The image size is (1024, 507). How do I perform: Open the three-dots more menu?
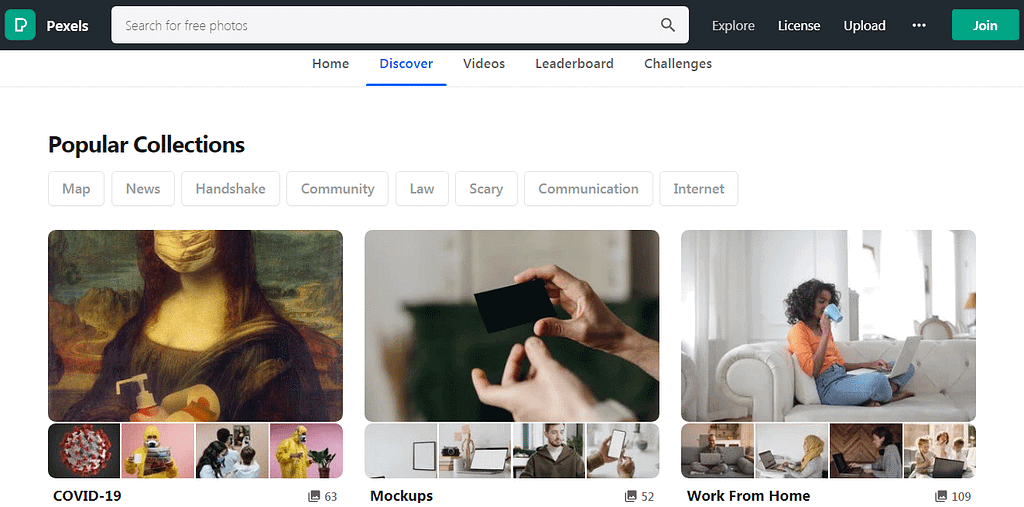coord(919,25)
